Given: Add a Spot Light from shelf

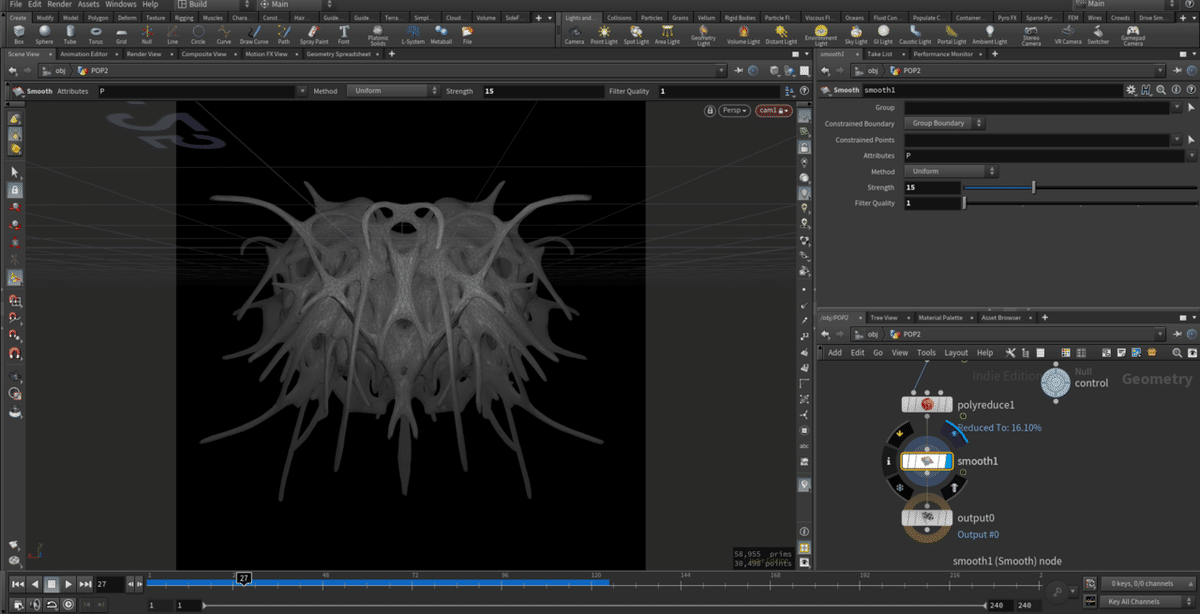Looking at the screenshot, I should click(636, 35).
